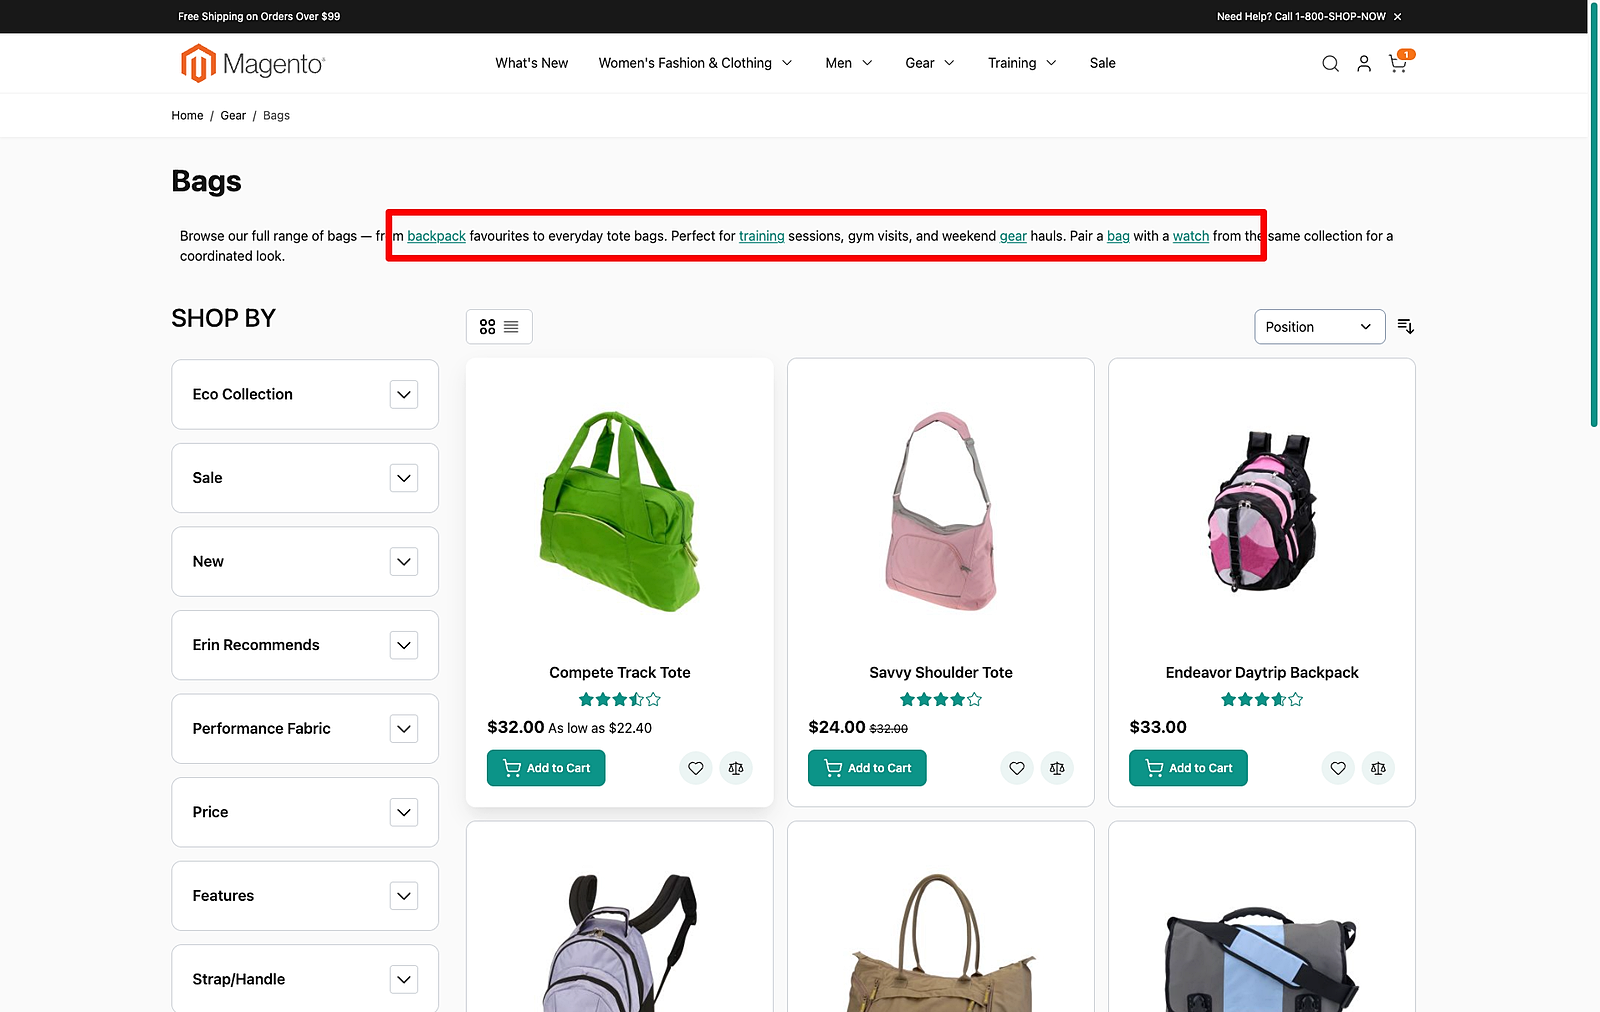Open the shopping cart icon
The height and width of the screenshot is (1012, 1600).
tap(1397, 63)
